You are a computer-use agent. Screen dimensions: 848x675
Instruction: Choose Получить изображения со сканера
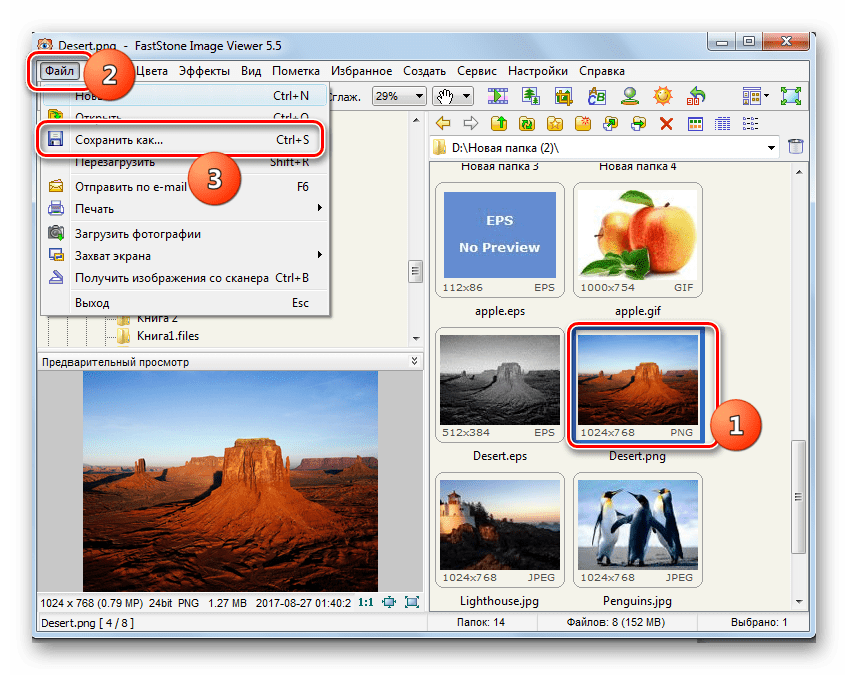(x=185, y=277)
